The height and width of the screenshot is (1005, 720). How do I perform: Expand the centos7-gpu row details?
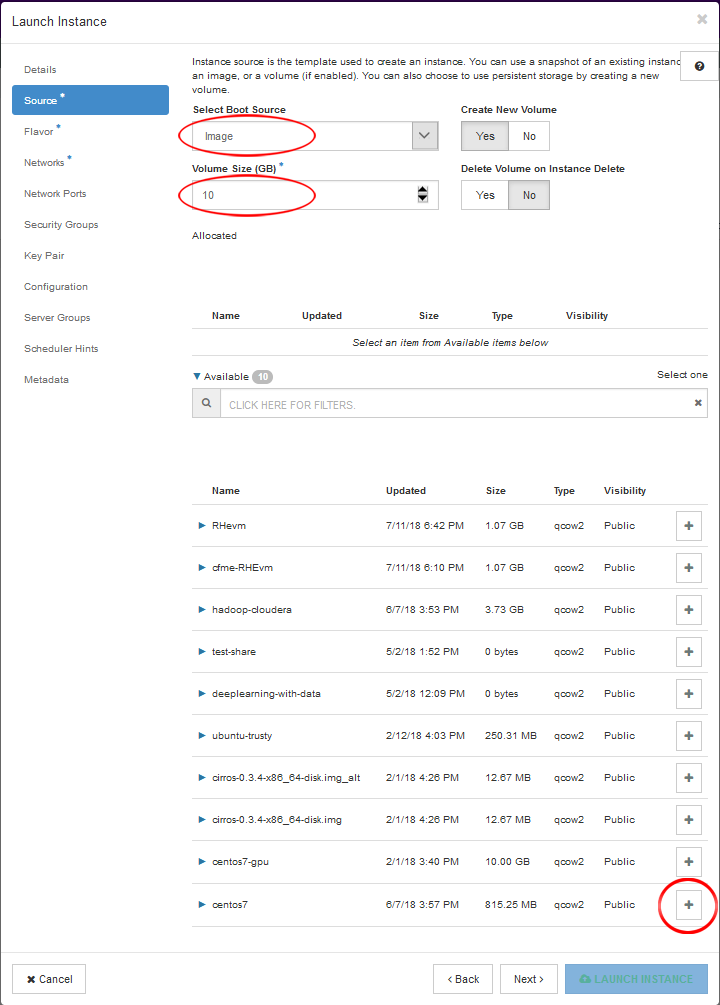point(202,862)
